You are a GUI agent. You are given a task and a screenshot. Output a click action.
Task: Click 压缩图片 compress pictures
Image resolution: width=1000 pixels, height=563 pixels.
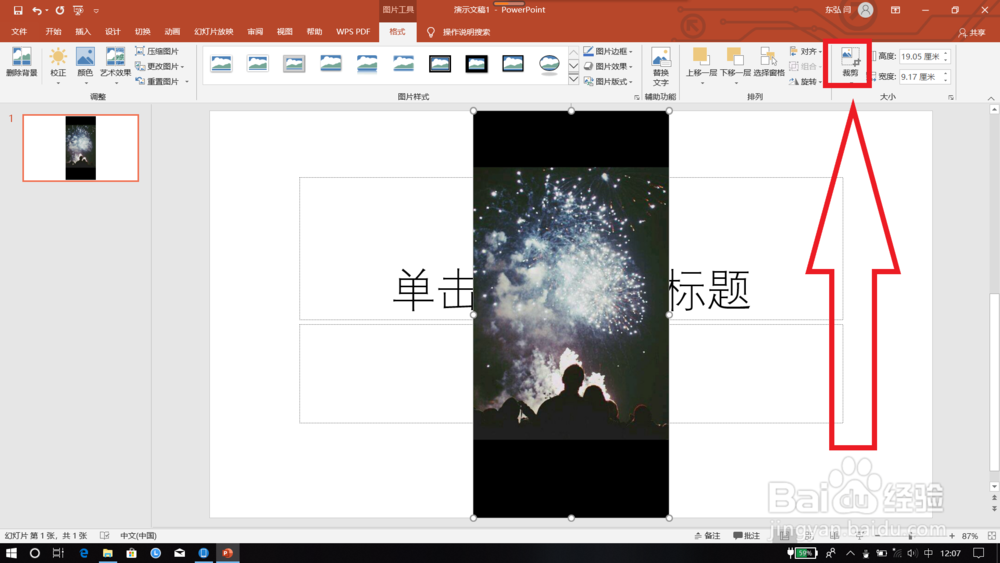click(157, 51)
